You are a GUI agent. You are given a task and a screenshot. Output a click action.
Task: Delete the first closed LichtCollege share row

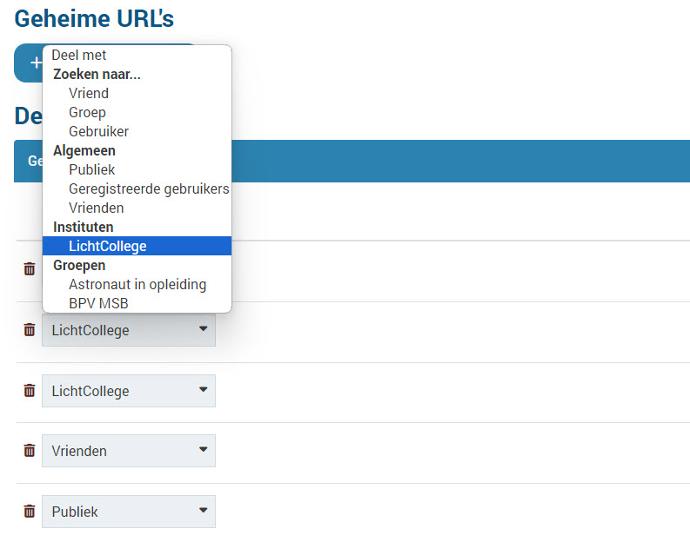[x=29, y=329]
